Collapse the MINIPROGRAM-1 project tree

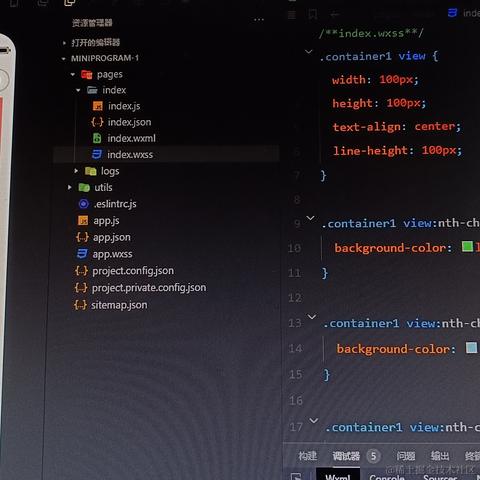63,59
